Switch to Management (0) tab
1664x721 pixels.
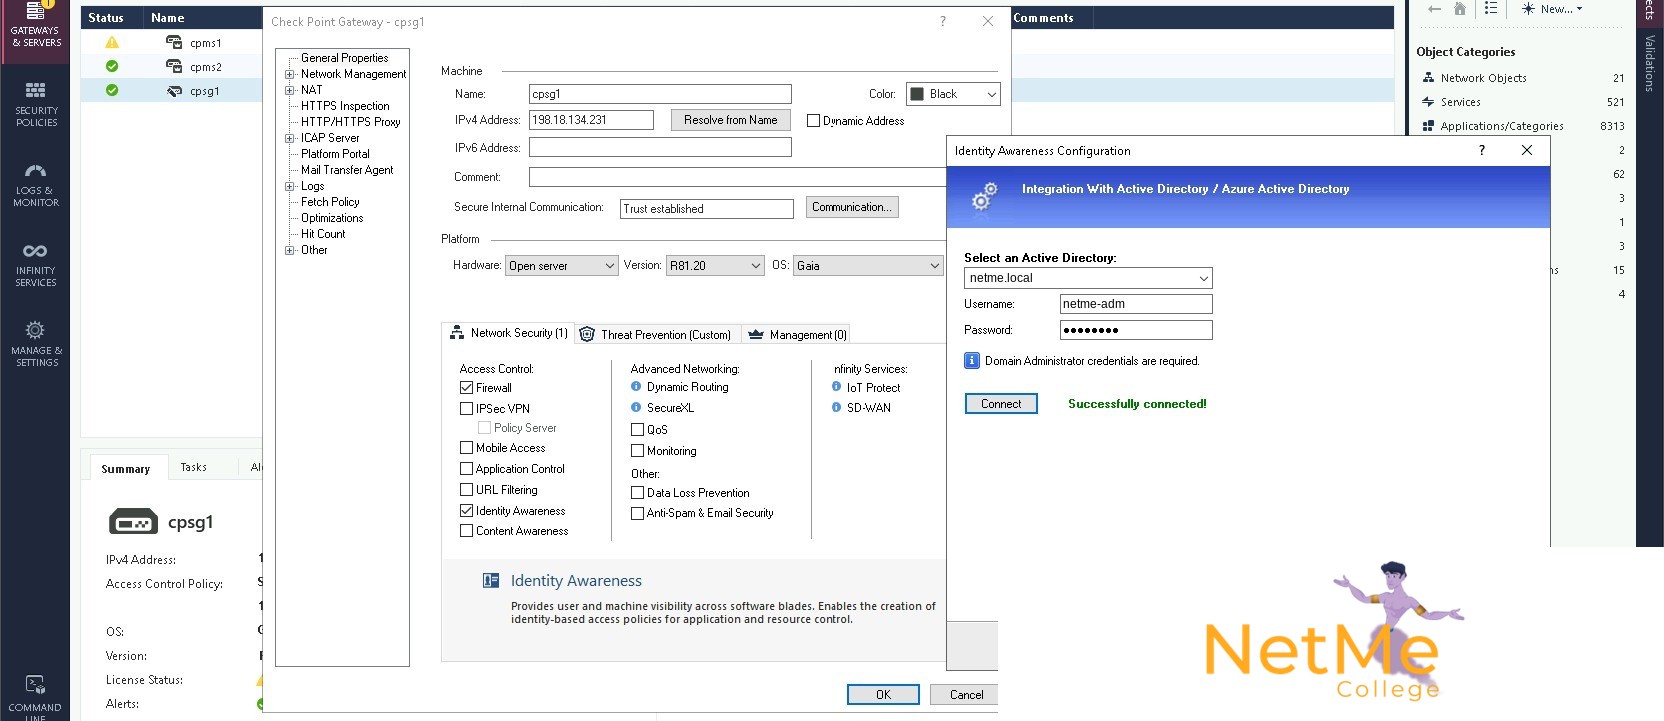(797, 335)
